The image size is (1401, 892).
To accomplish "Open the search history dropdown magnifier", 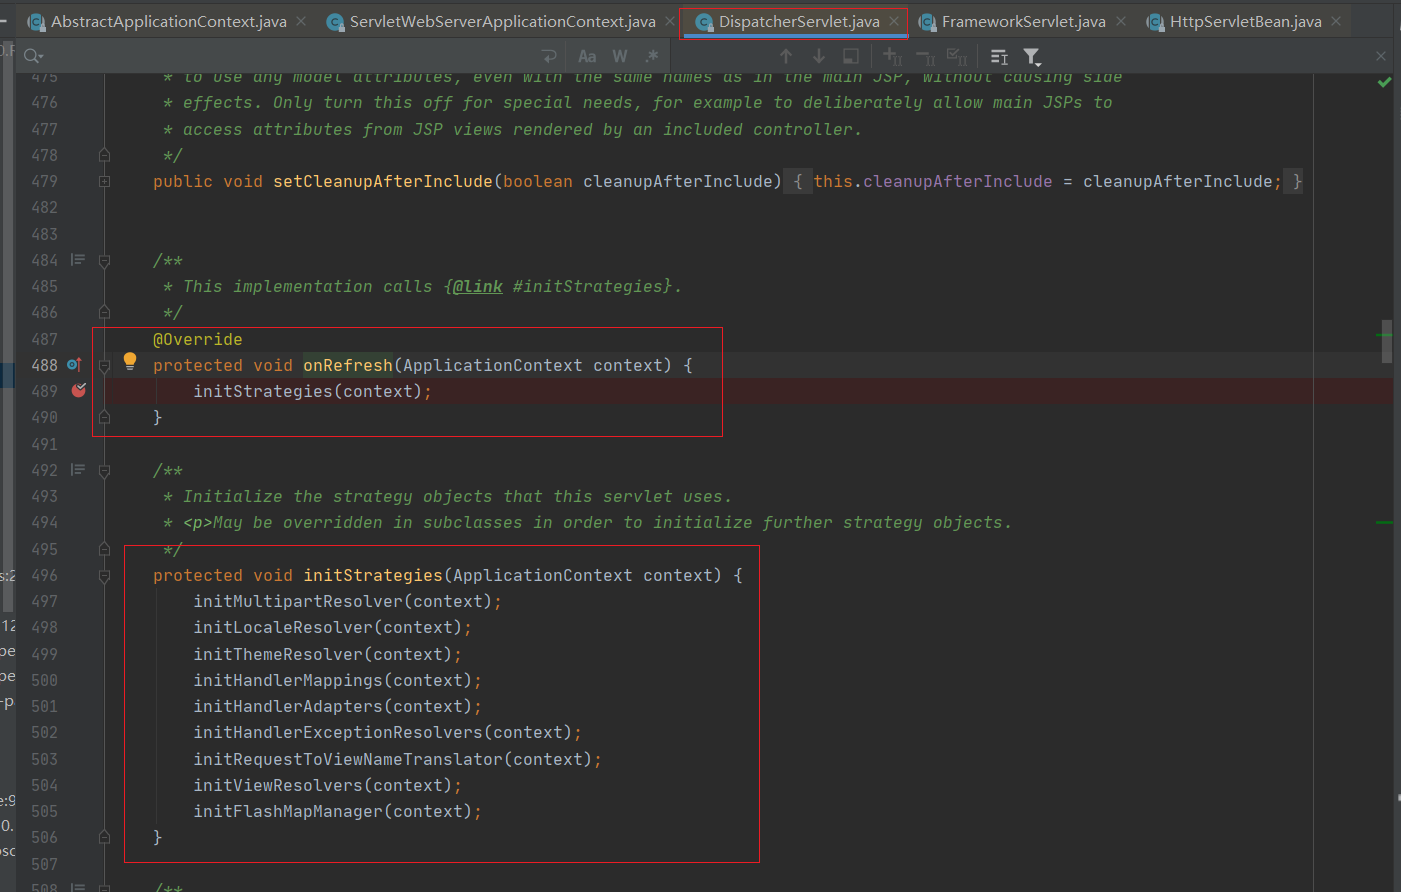I will tap(33, 56).
